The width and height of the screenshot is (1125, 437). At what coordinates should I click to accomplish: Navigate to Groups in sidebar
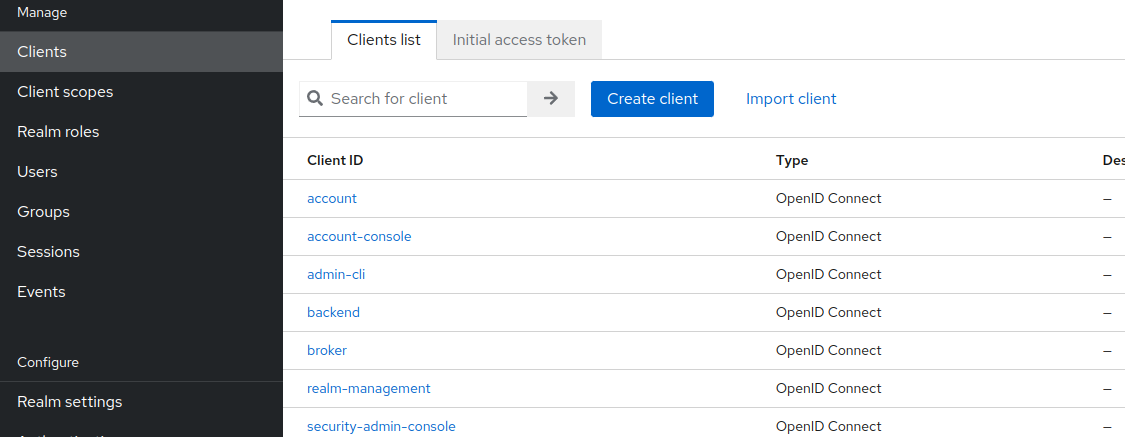(x=141, y=212)
